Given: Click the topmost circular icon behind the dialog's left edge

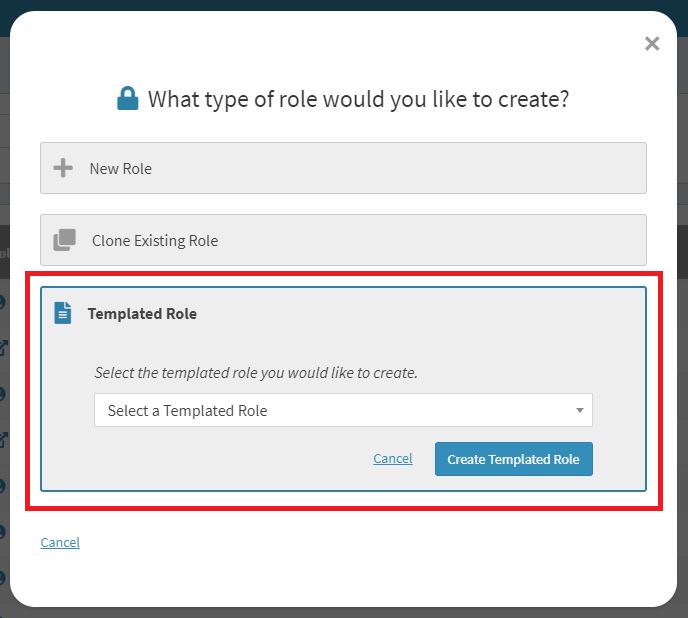Looking at the screenshot, I should click(x=4, y=302).
